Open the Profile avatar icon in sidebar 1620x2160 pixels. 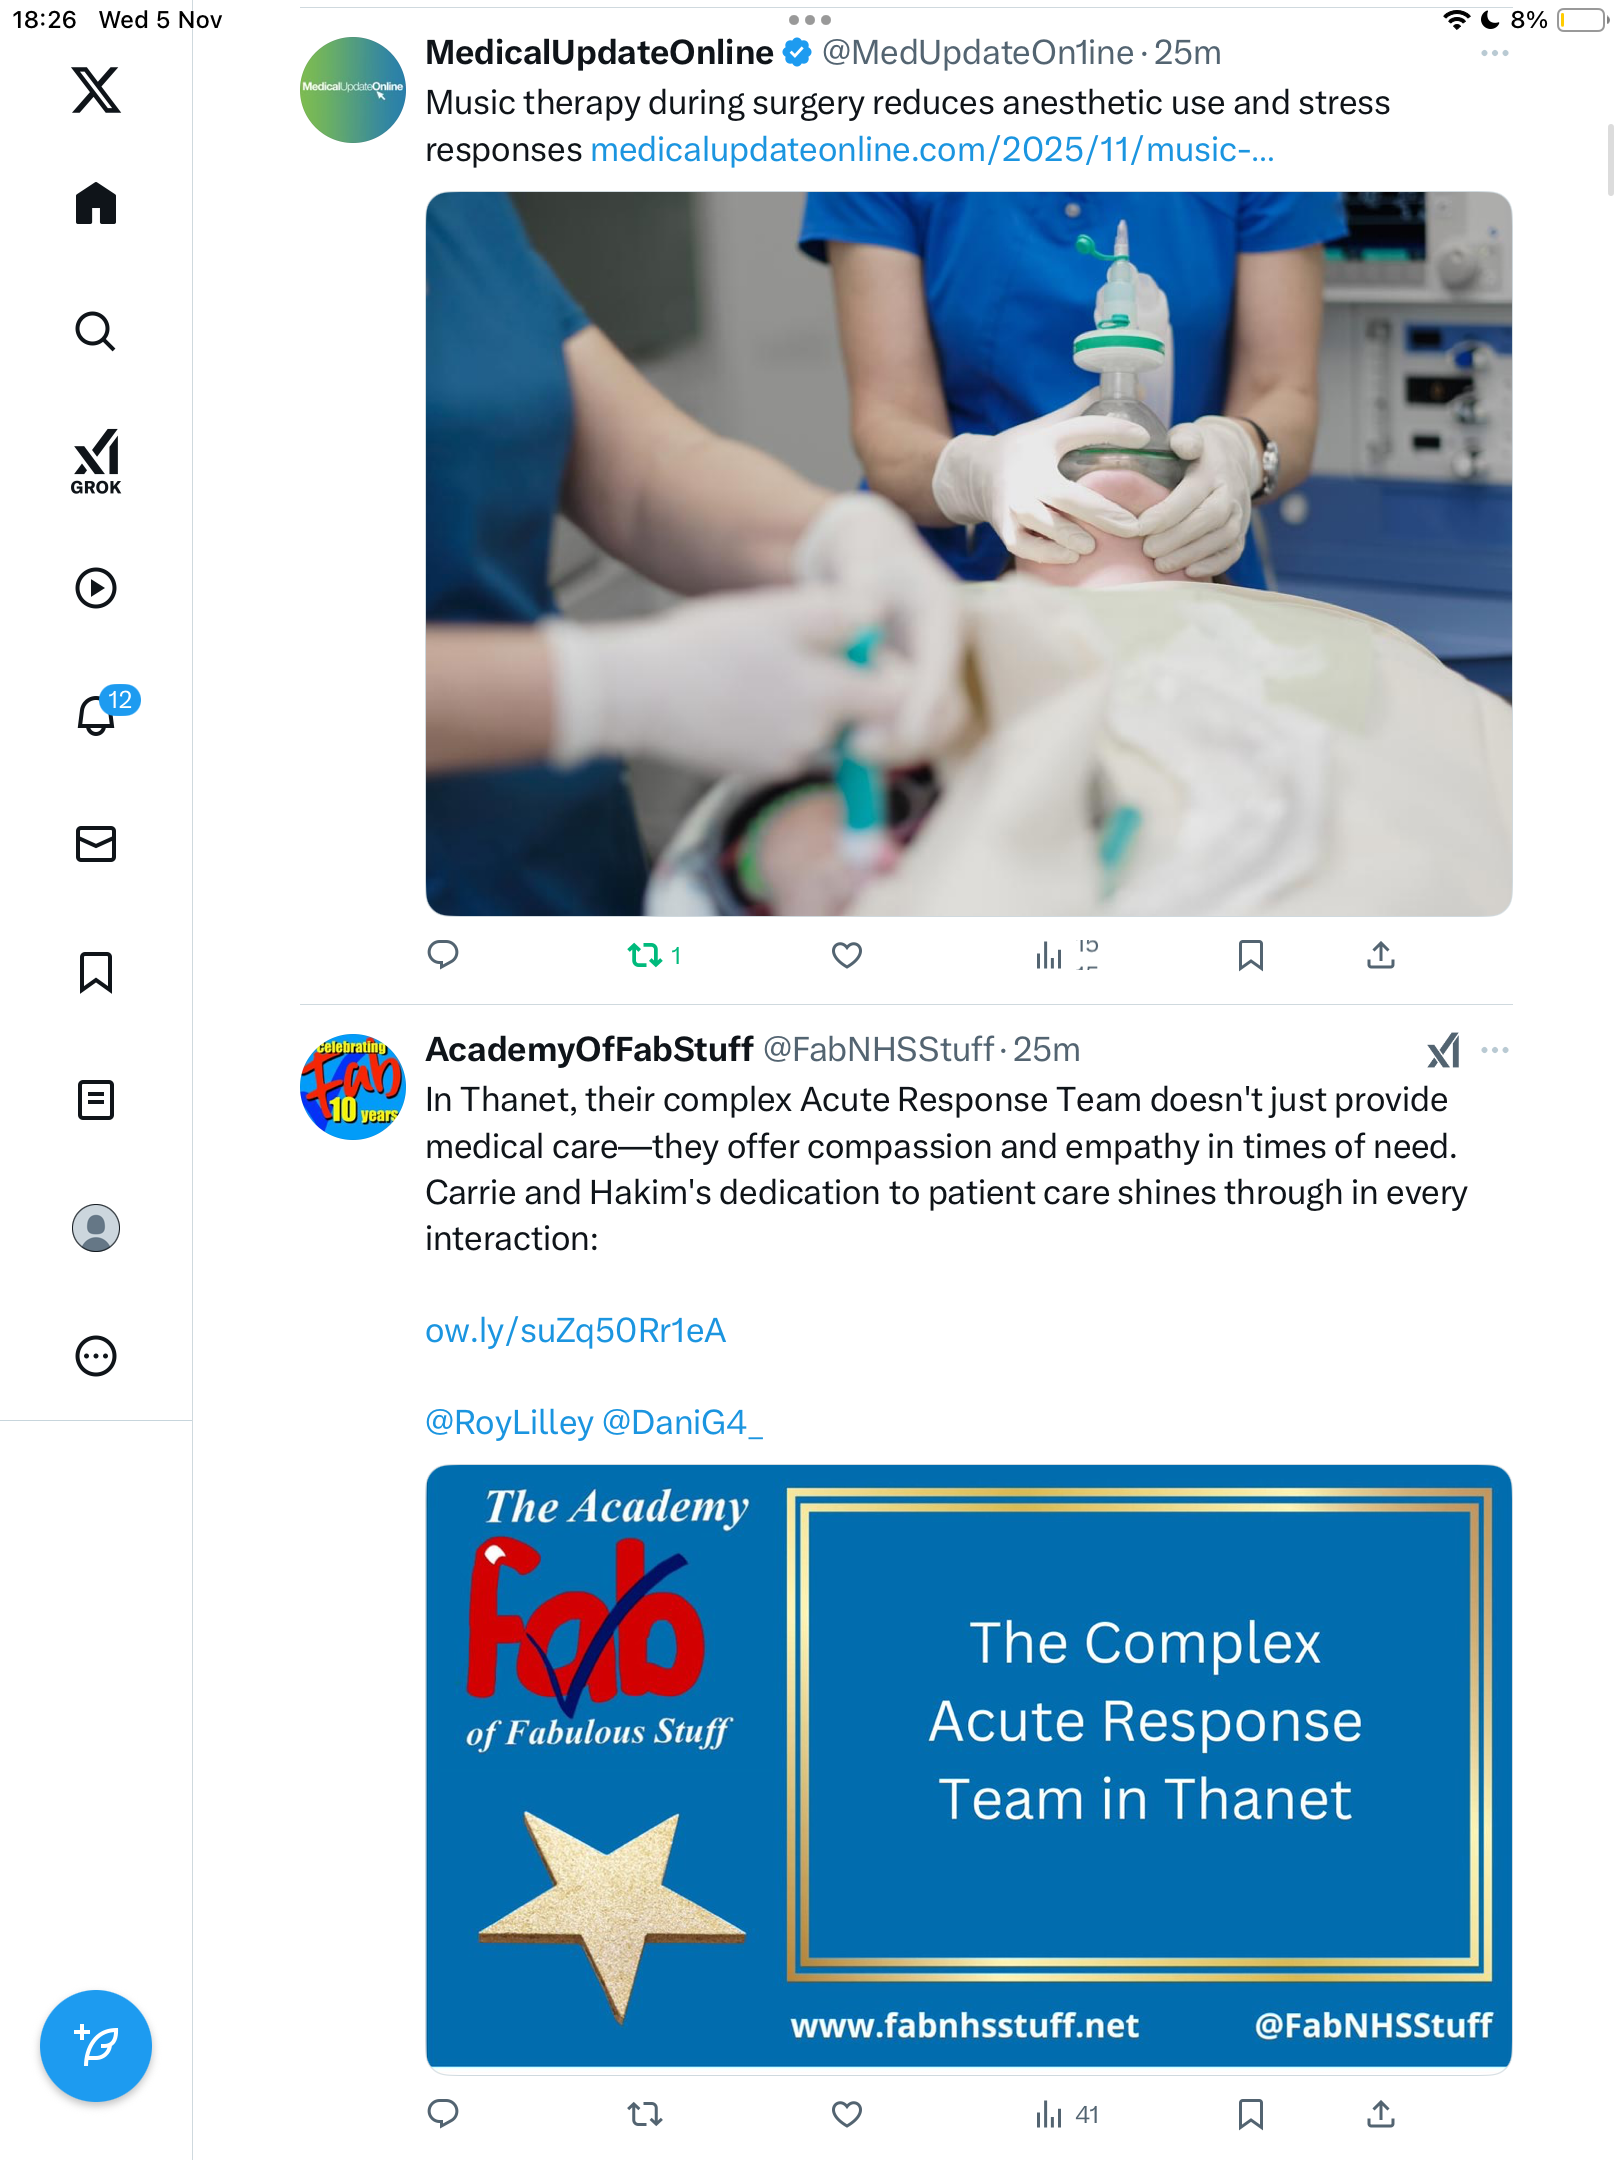click(96, 1228)
